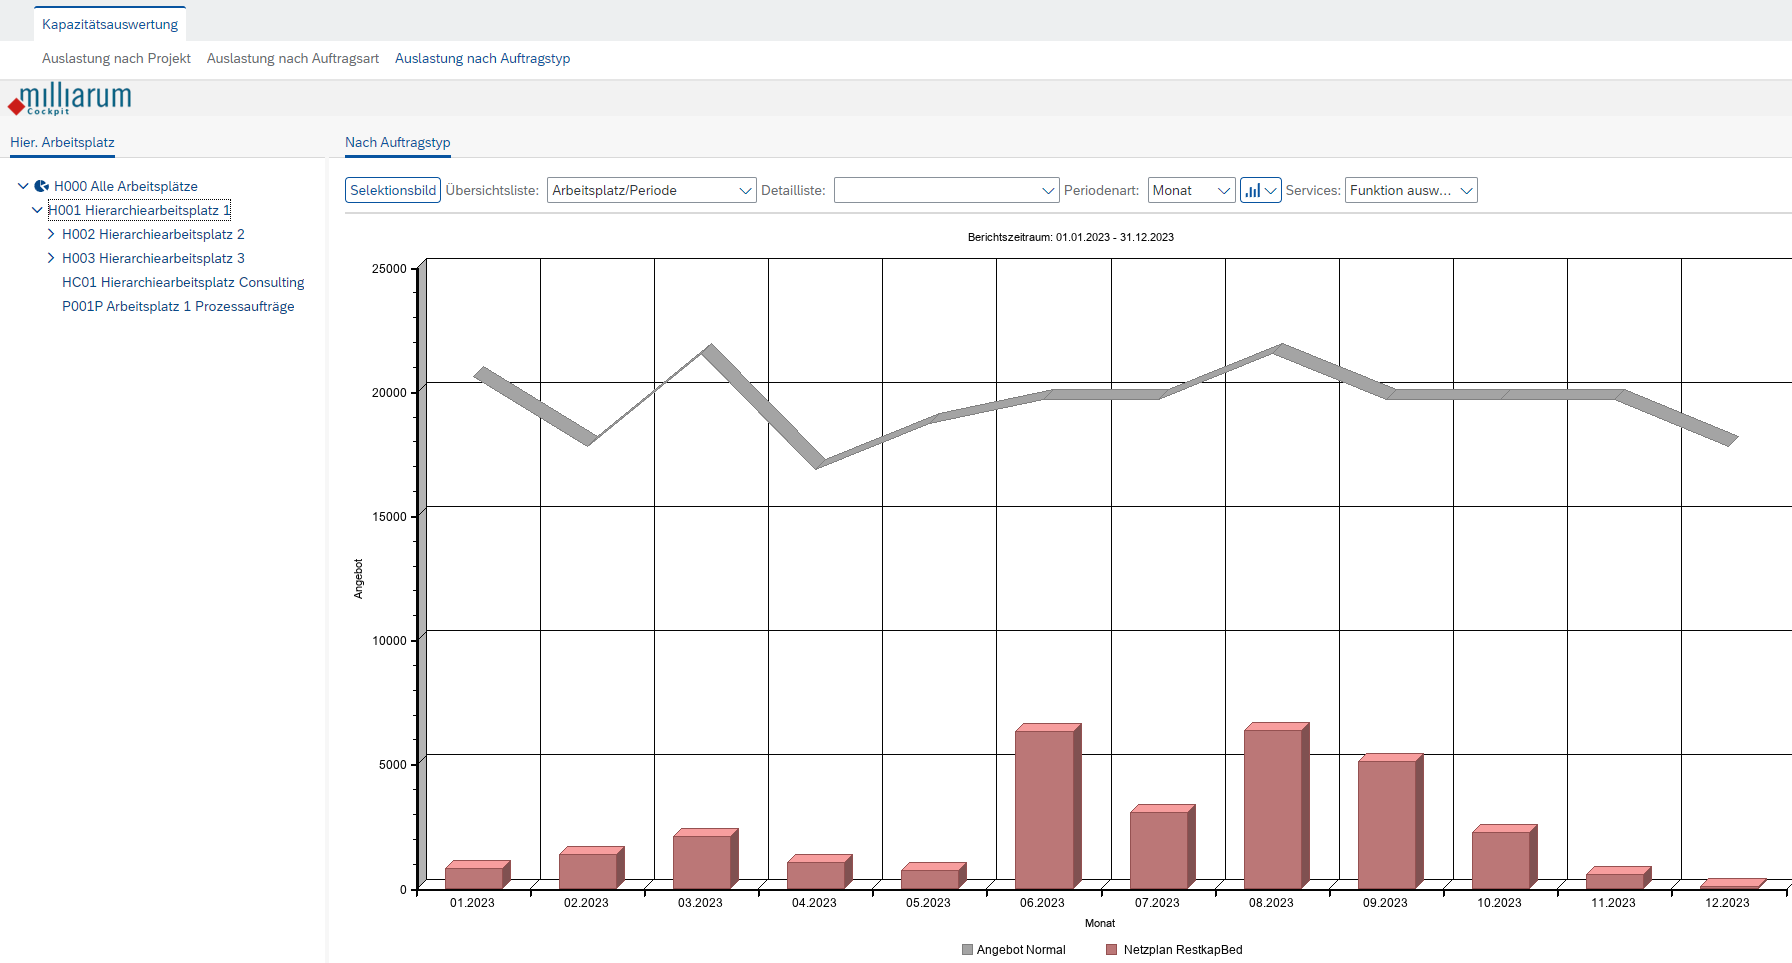The height and width of the screenshot is (963, 1792).
Task: Collapse the H000 Alle Arbeitsplätze node
Action: coord(23,186)
